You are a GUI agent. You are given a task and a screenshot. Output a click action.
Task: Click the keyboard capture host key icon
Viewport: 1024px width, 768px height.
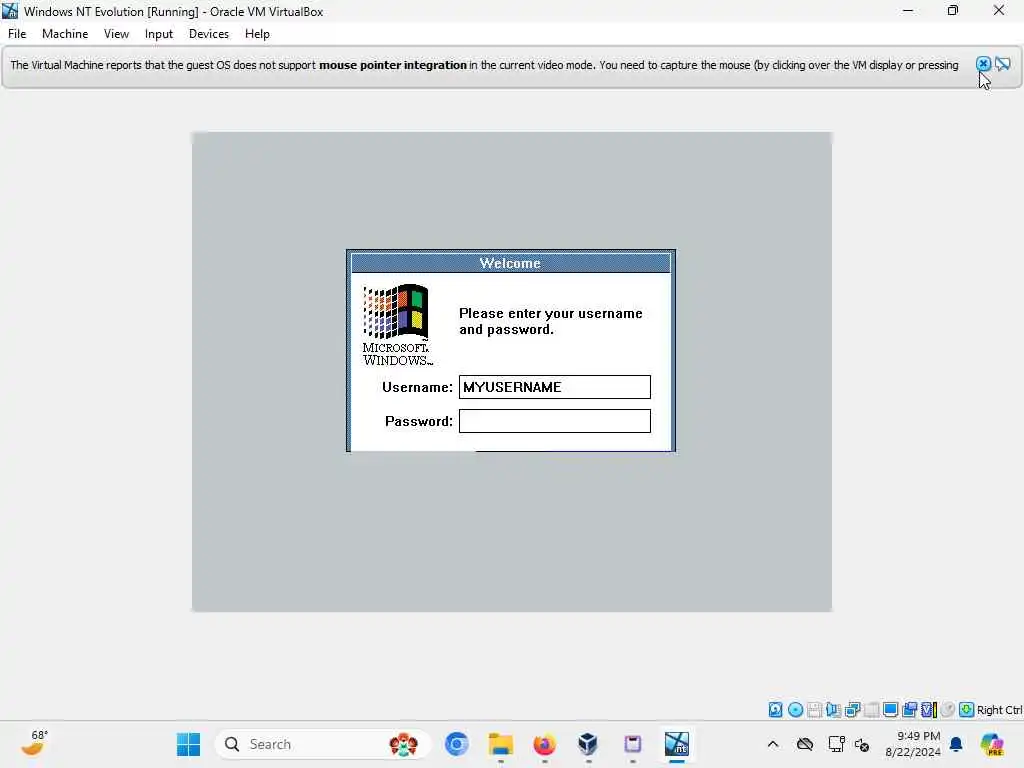[x=967, y=710]
